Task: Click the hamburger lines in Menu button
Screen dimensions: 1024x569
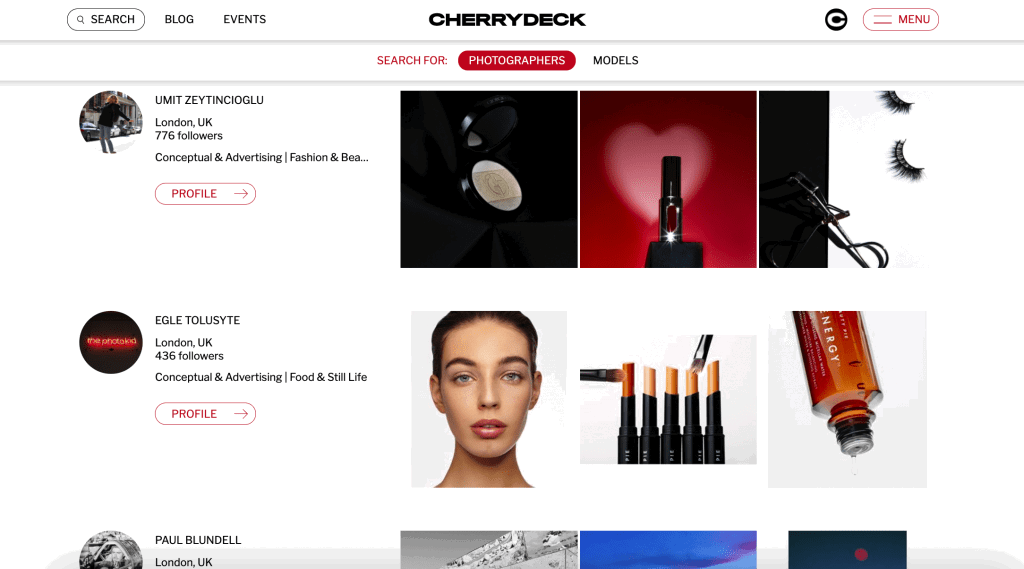Action: 883,20
